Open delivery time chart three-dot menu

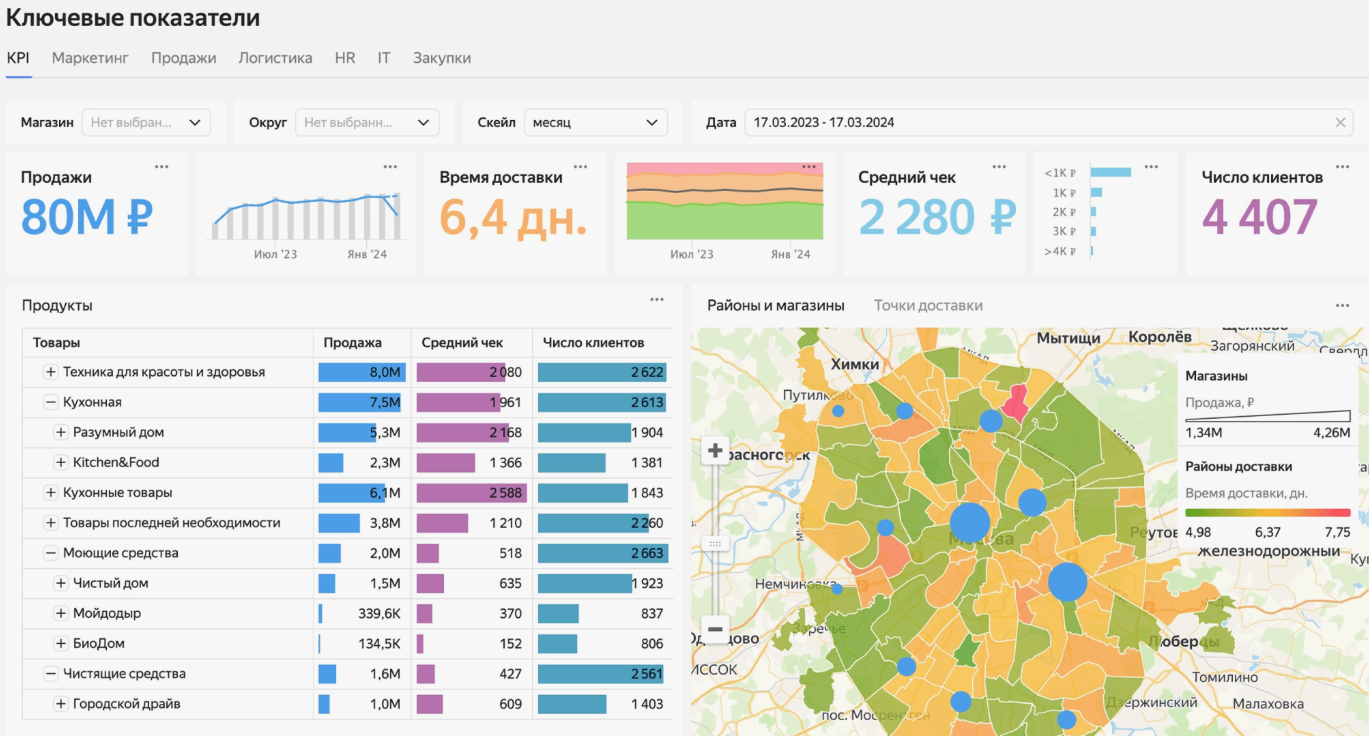[x=809, y=167]
